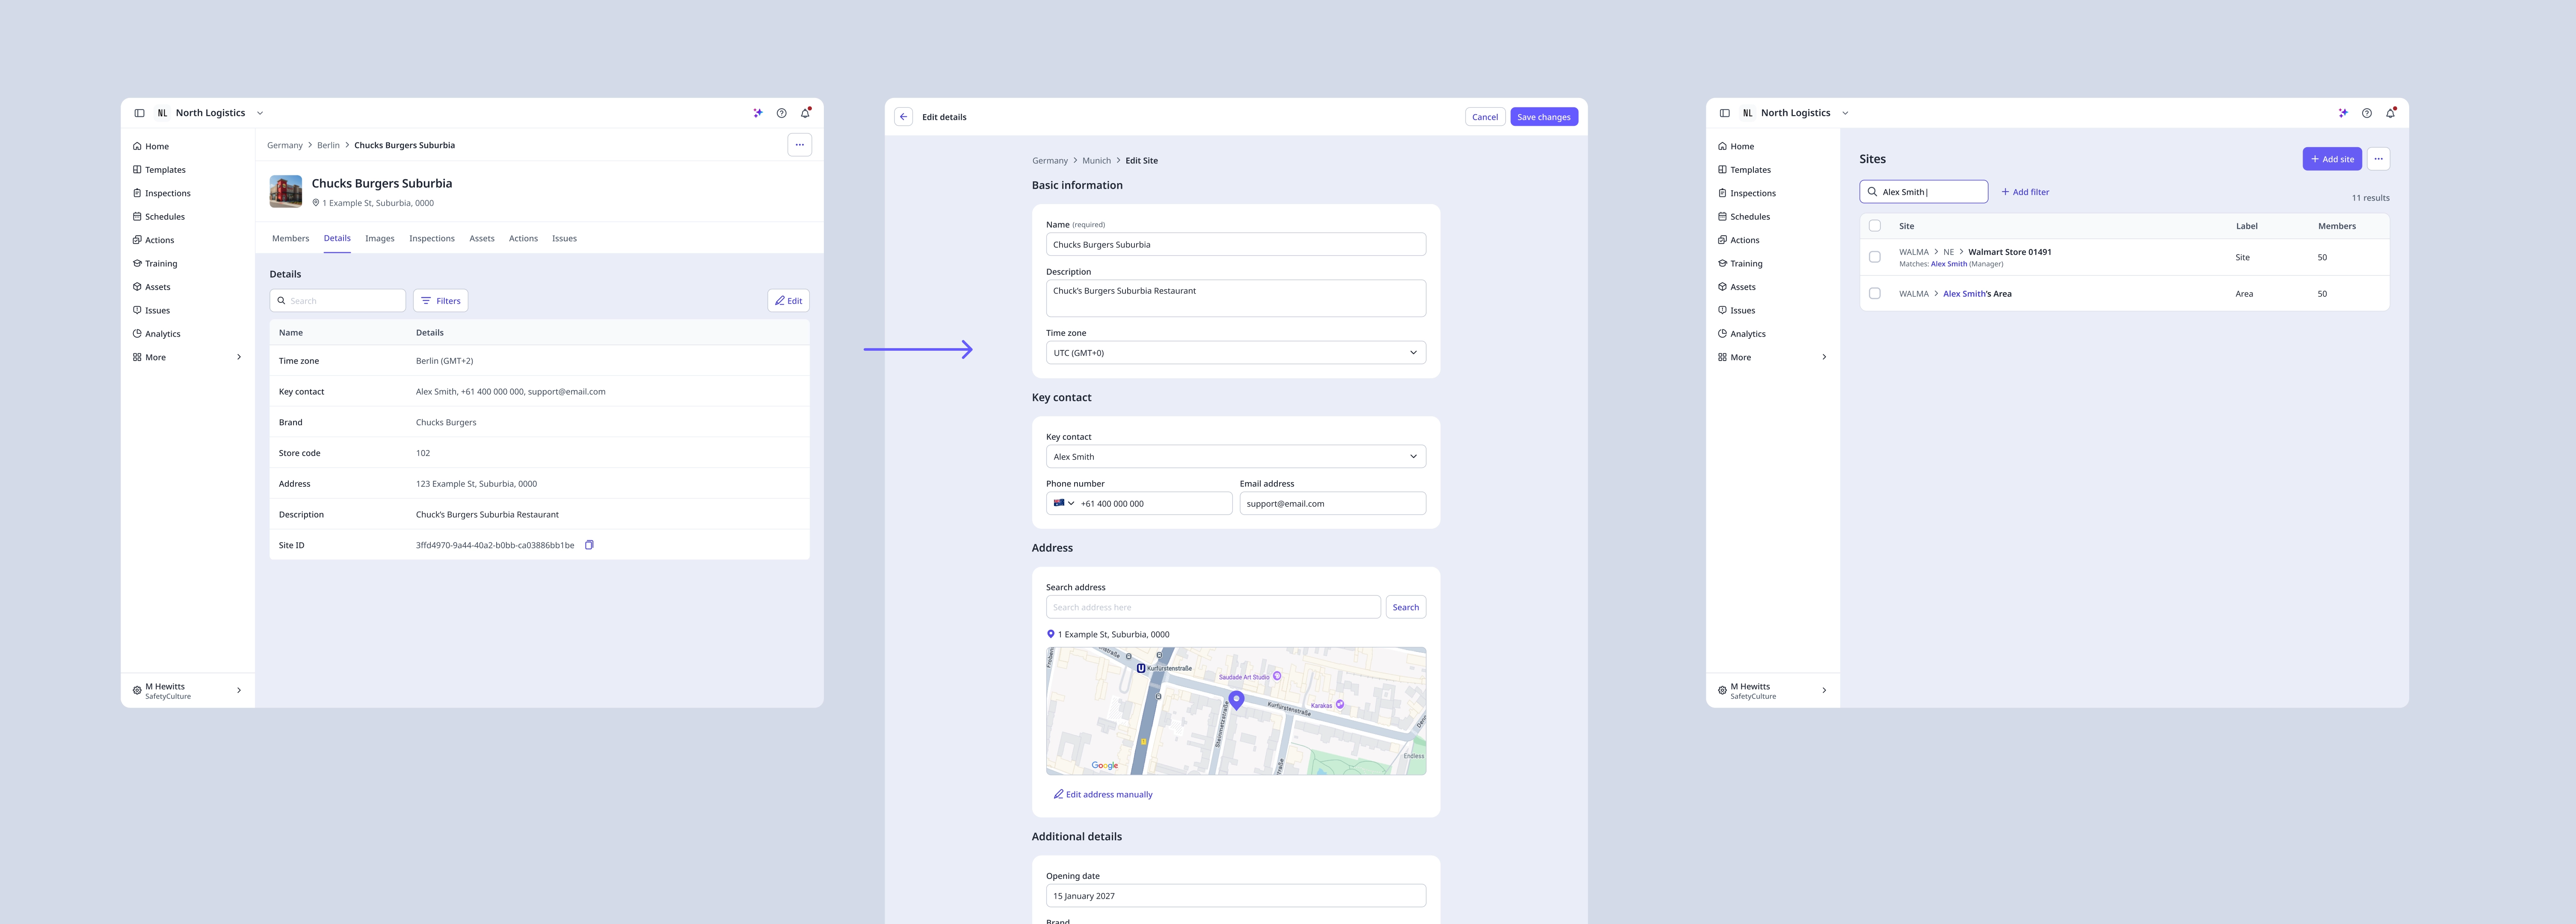Screen dimensions: 2576x924
Task: Switch to Inspections tab of site
Action: coord(432,238)
